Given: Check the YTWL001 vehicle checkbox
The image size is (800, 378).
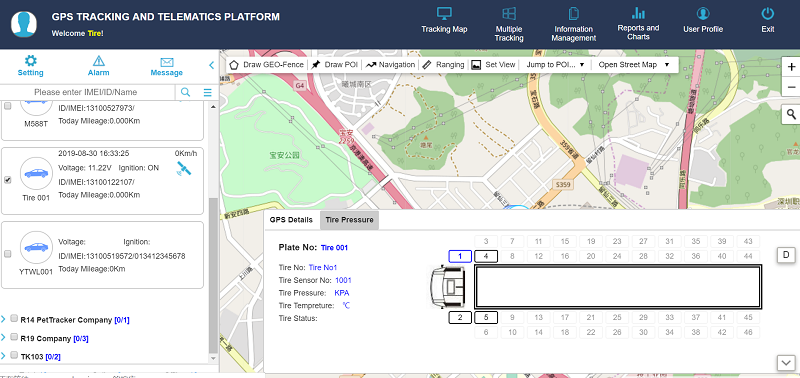Looking at the screenshot, I should coord(8,254).
